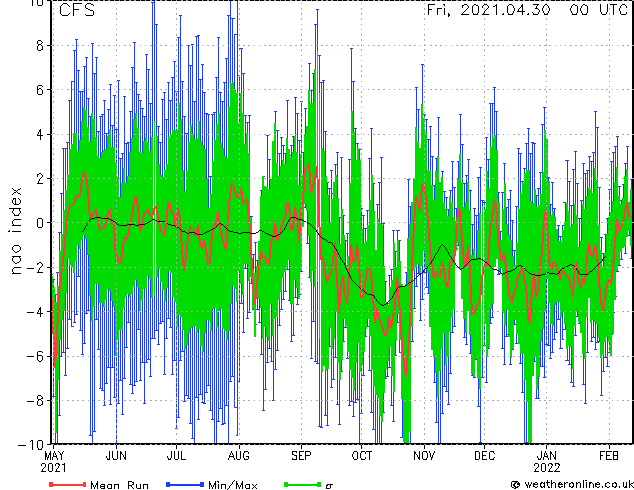The height and width of the screenshot is (490, 634).
Task: Click the JUN x-axis label
Action: tap(116, 456)
